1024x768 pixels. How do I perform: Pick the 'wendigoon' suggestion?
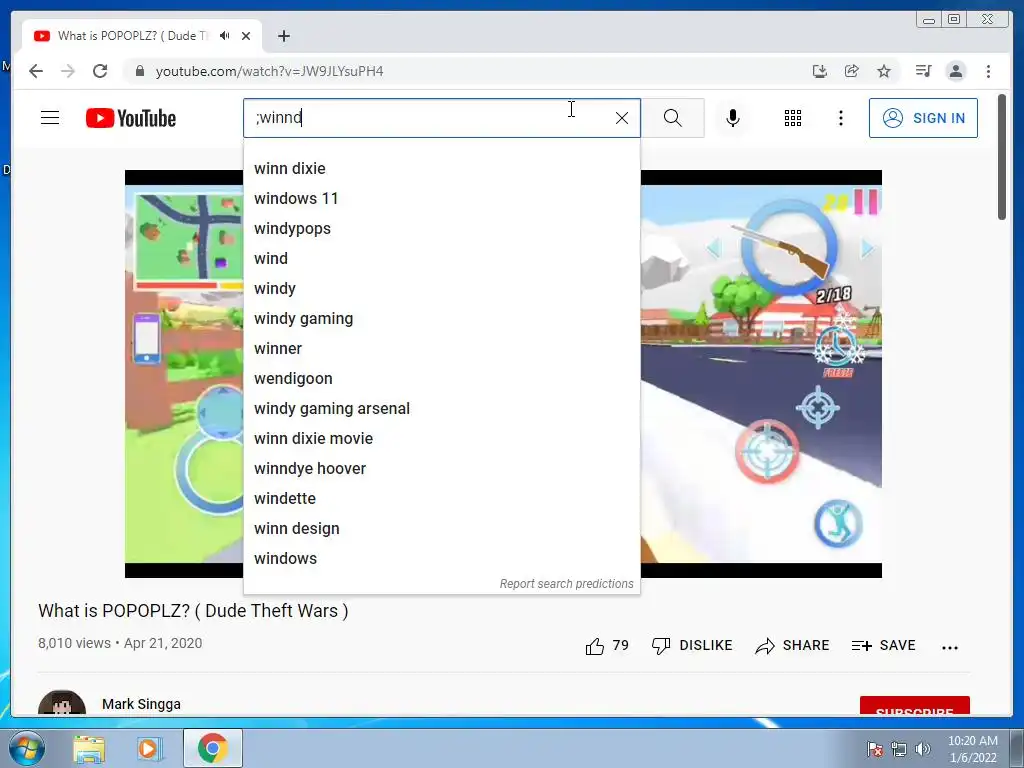click(x=441, y=379)
